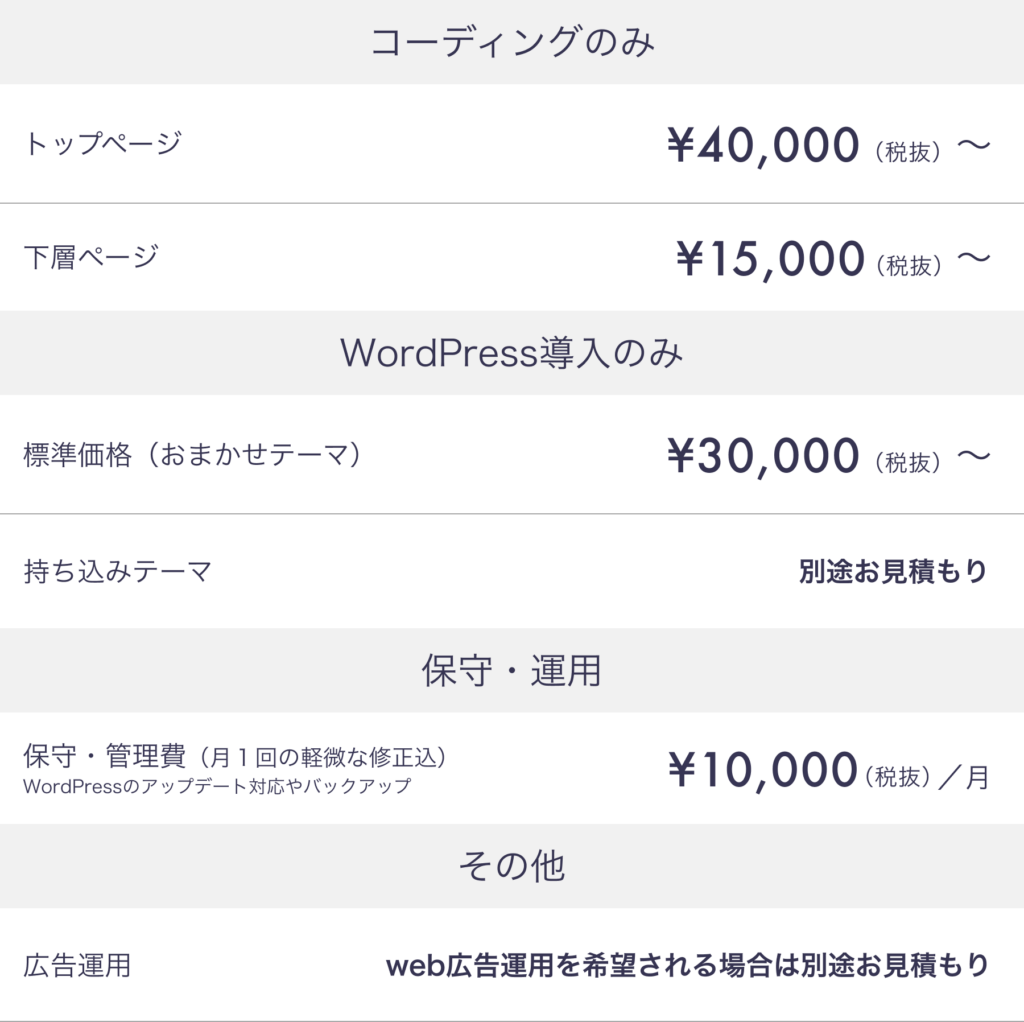Viewport: 1024px width, 1022px height.
Task: Click 税抜 note beside ¥40,000
Action: click(908, 151)
